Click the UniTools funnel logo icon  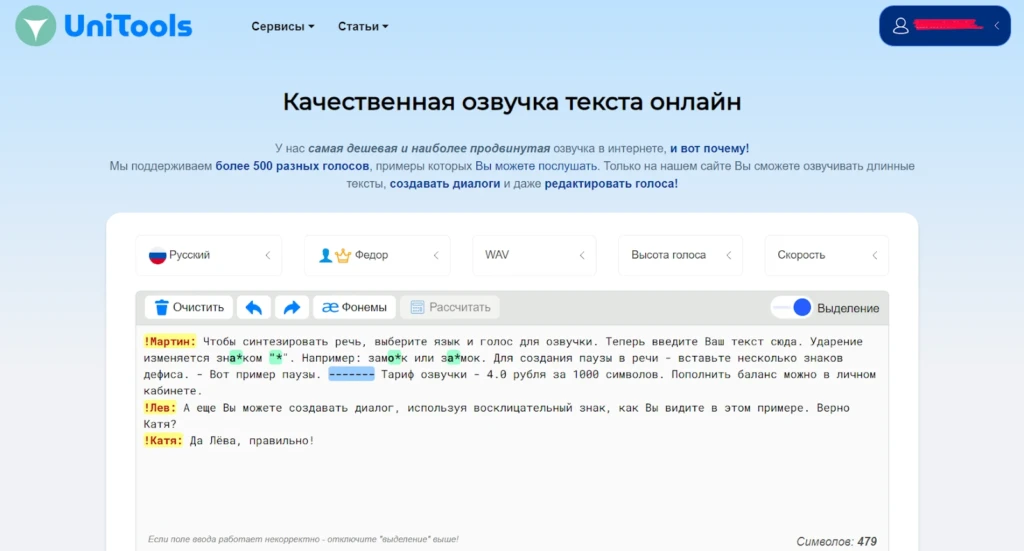point(36,26)
